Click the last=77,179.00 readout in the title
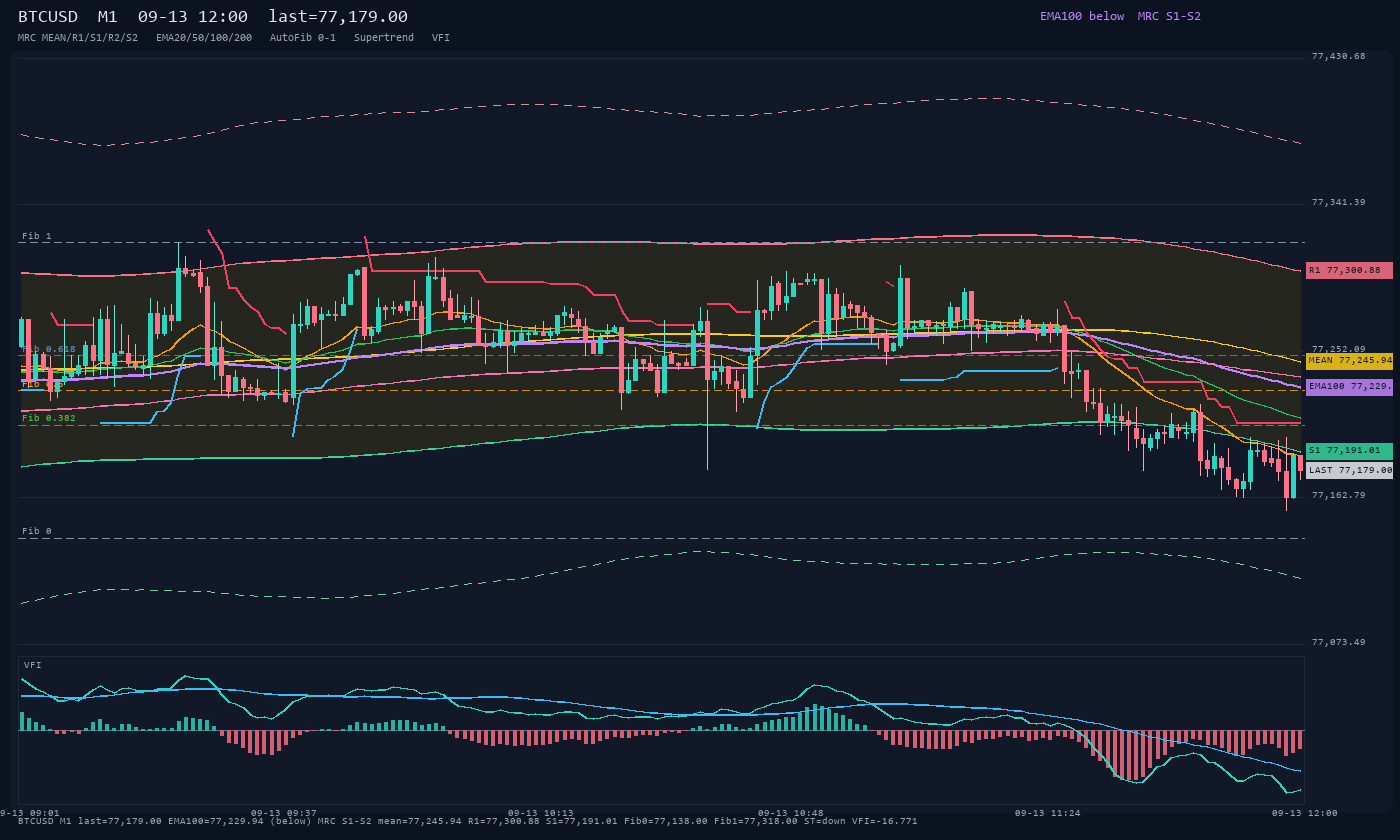Screen dimensions: 1400x840 click(x=338, y=17)
